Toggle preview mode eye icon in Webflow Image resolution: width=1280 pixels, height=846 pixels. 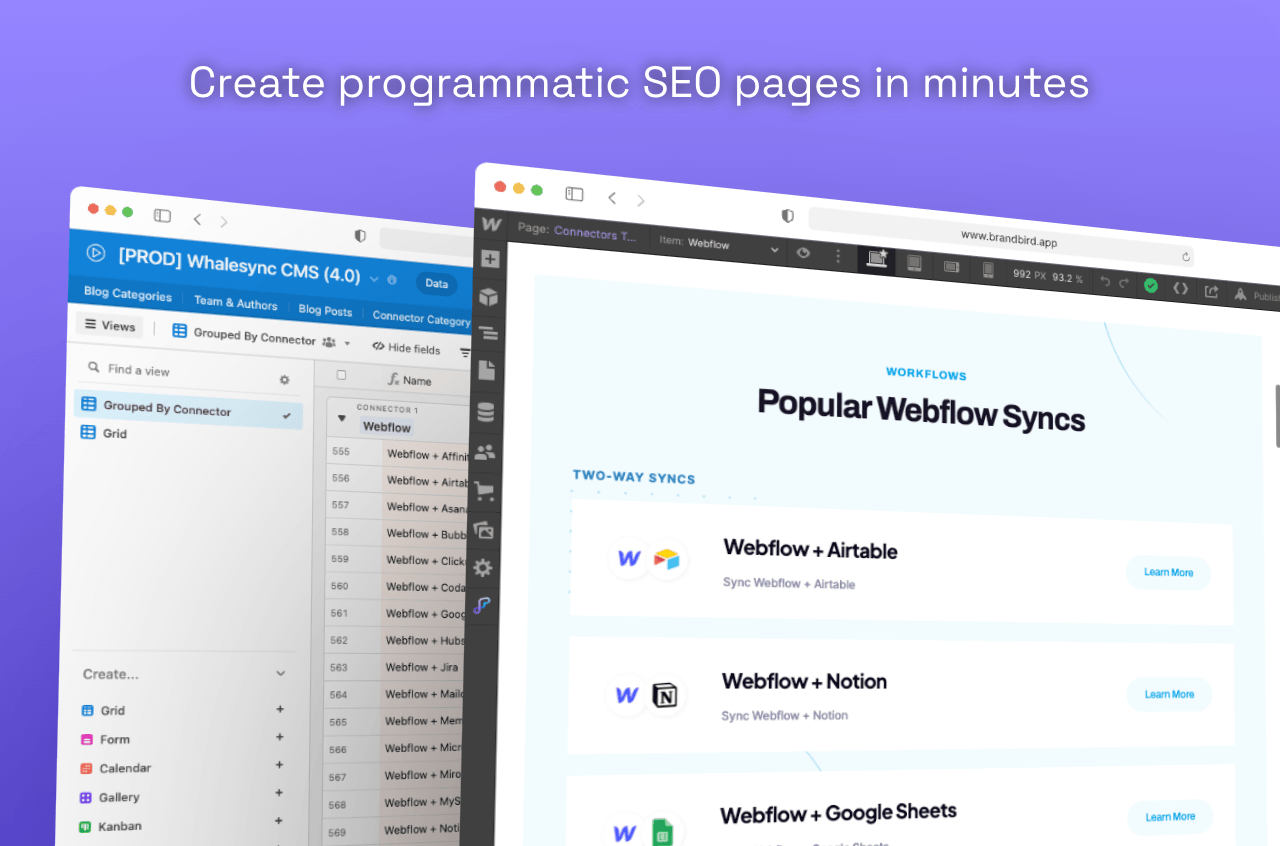(x=803, y=253)
